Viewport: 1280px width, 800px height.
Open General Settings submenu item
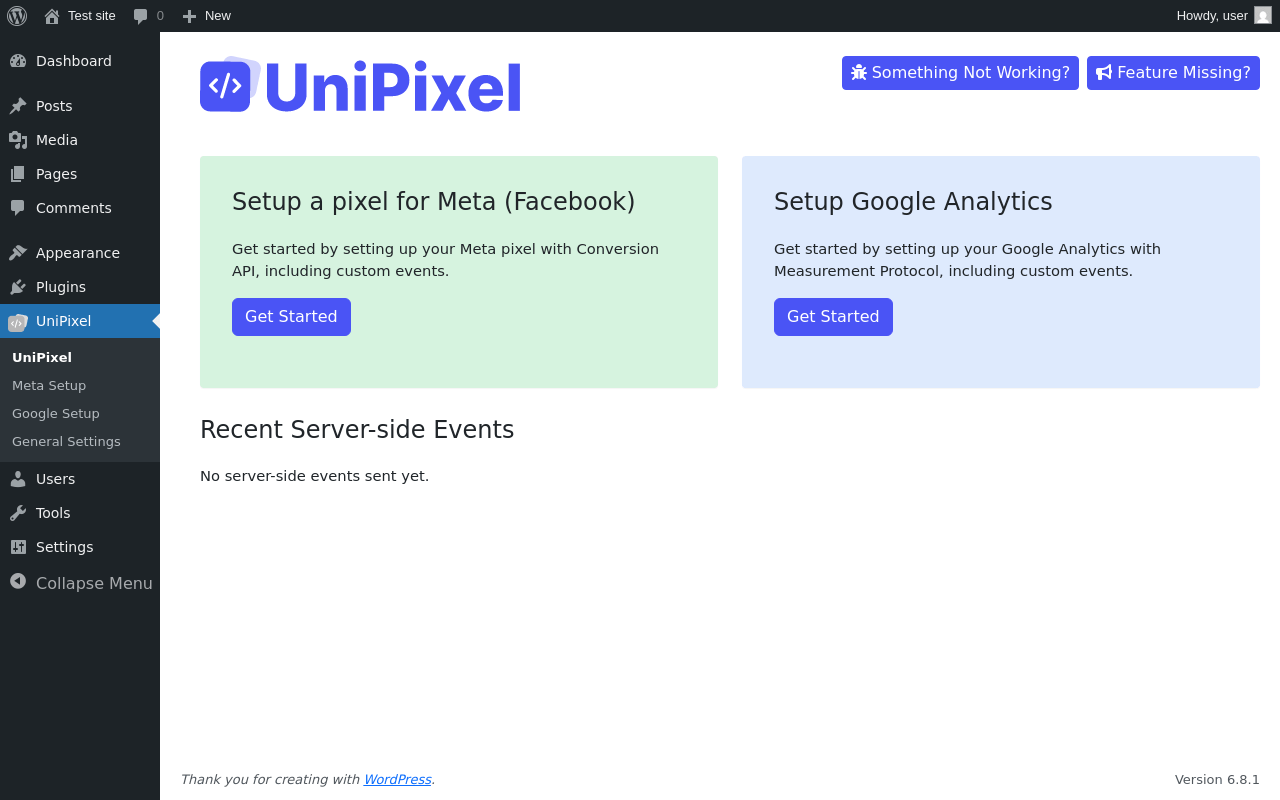[66, 441]
